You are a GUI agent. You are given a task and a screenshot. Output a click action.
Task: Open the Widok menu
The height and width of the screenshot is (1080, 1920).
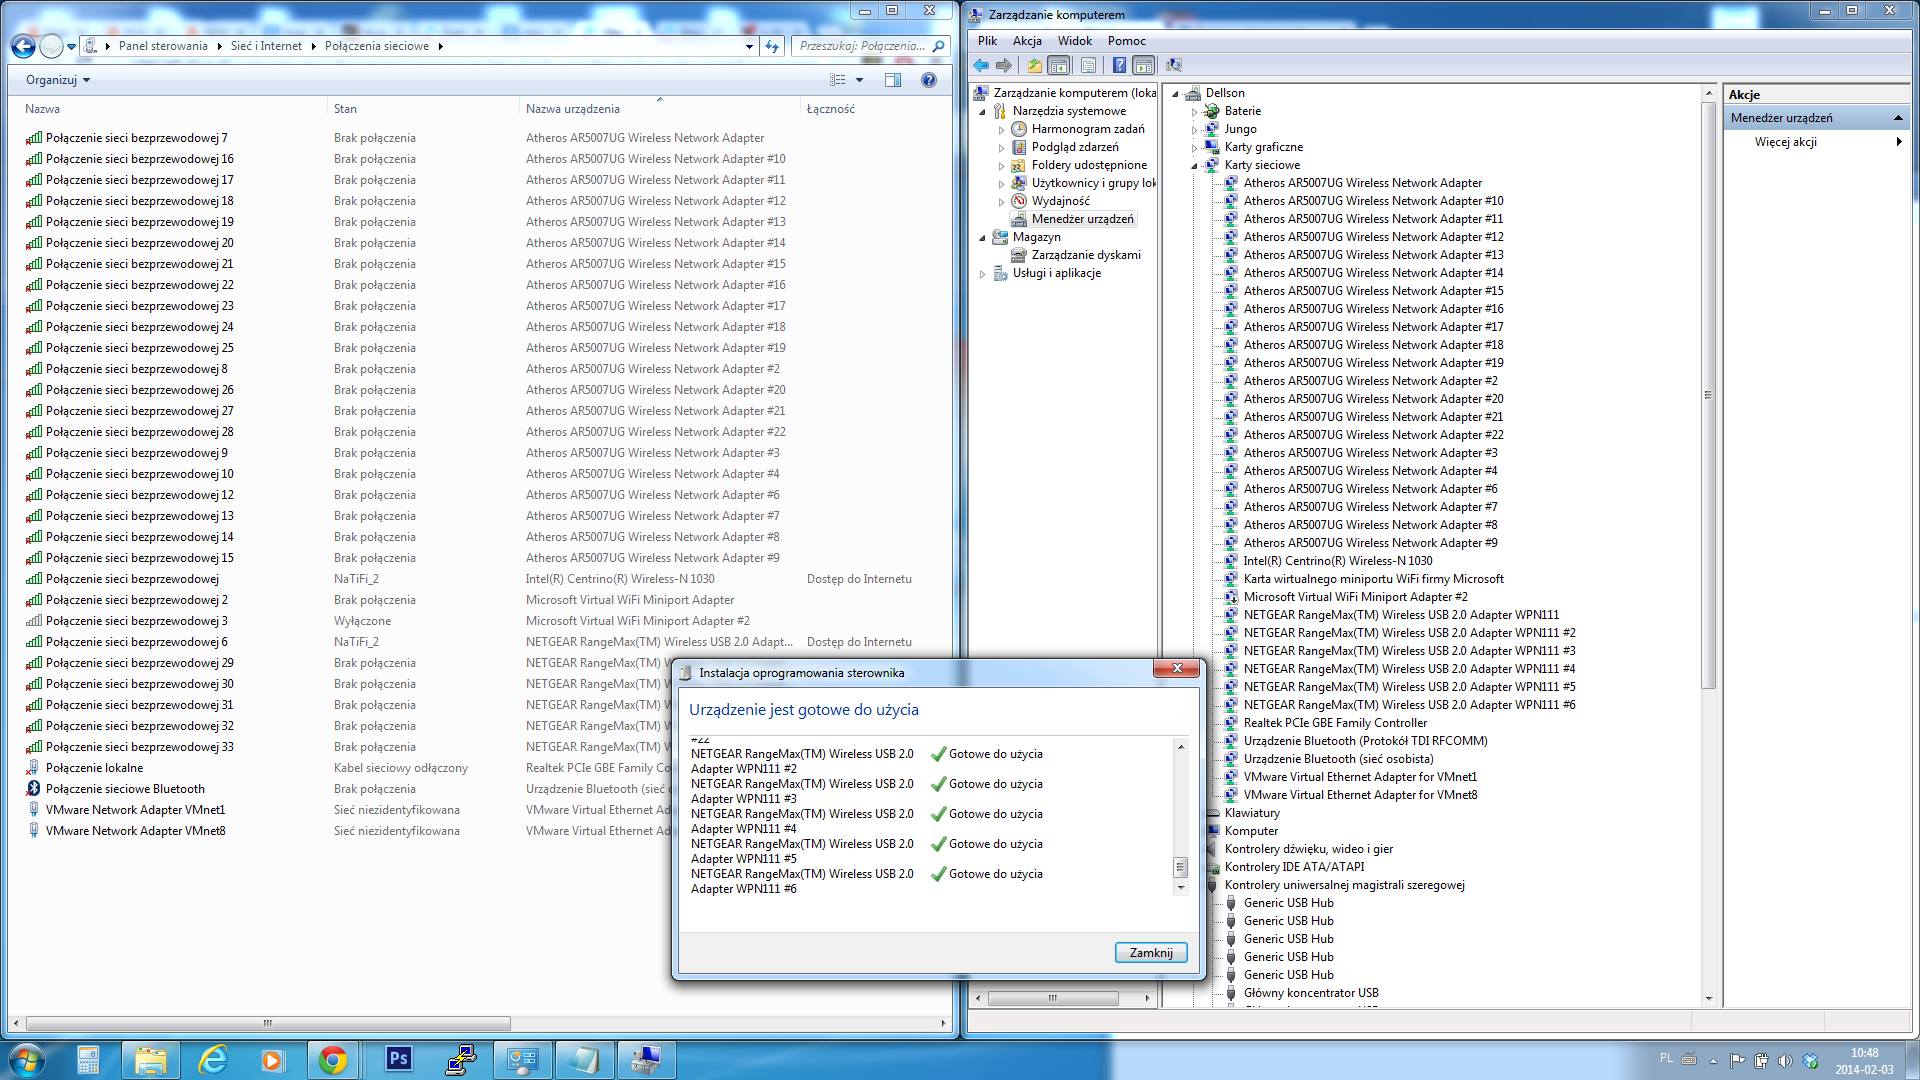tap(1075, 41)
